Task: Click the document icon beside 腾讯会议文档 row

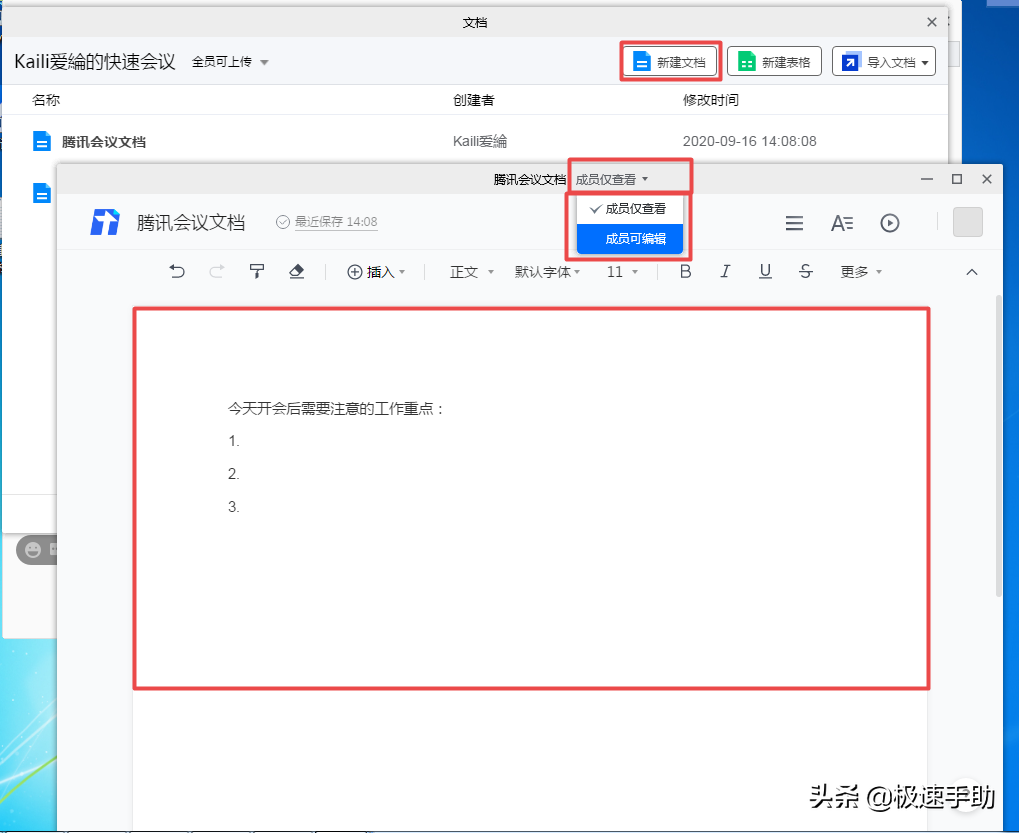Action: [42, 141]
